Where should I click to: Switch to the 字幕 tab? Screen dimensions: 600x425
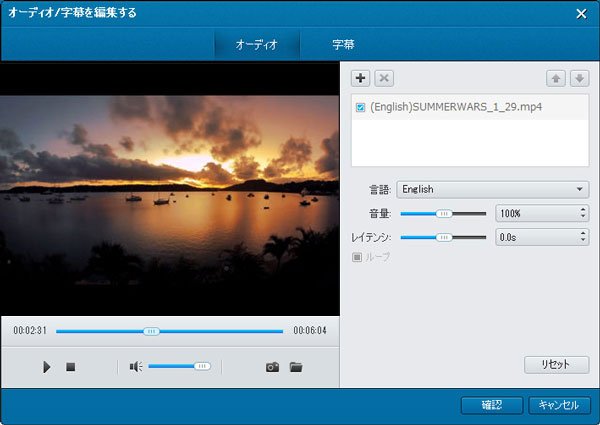[x=344, y=45]
